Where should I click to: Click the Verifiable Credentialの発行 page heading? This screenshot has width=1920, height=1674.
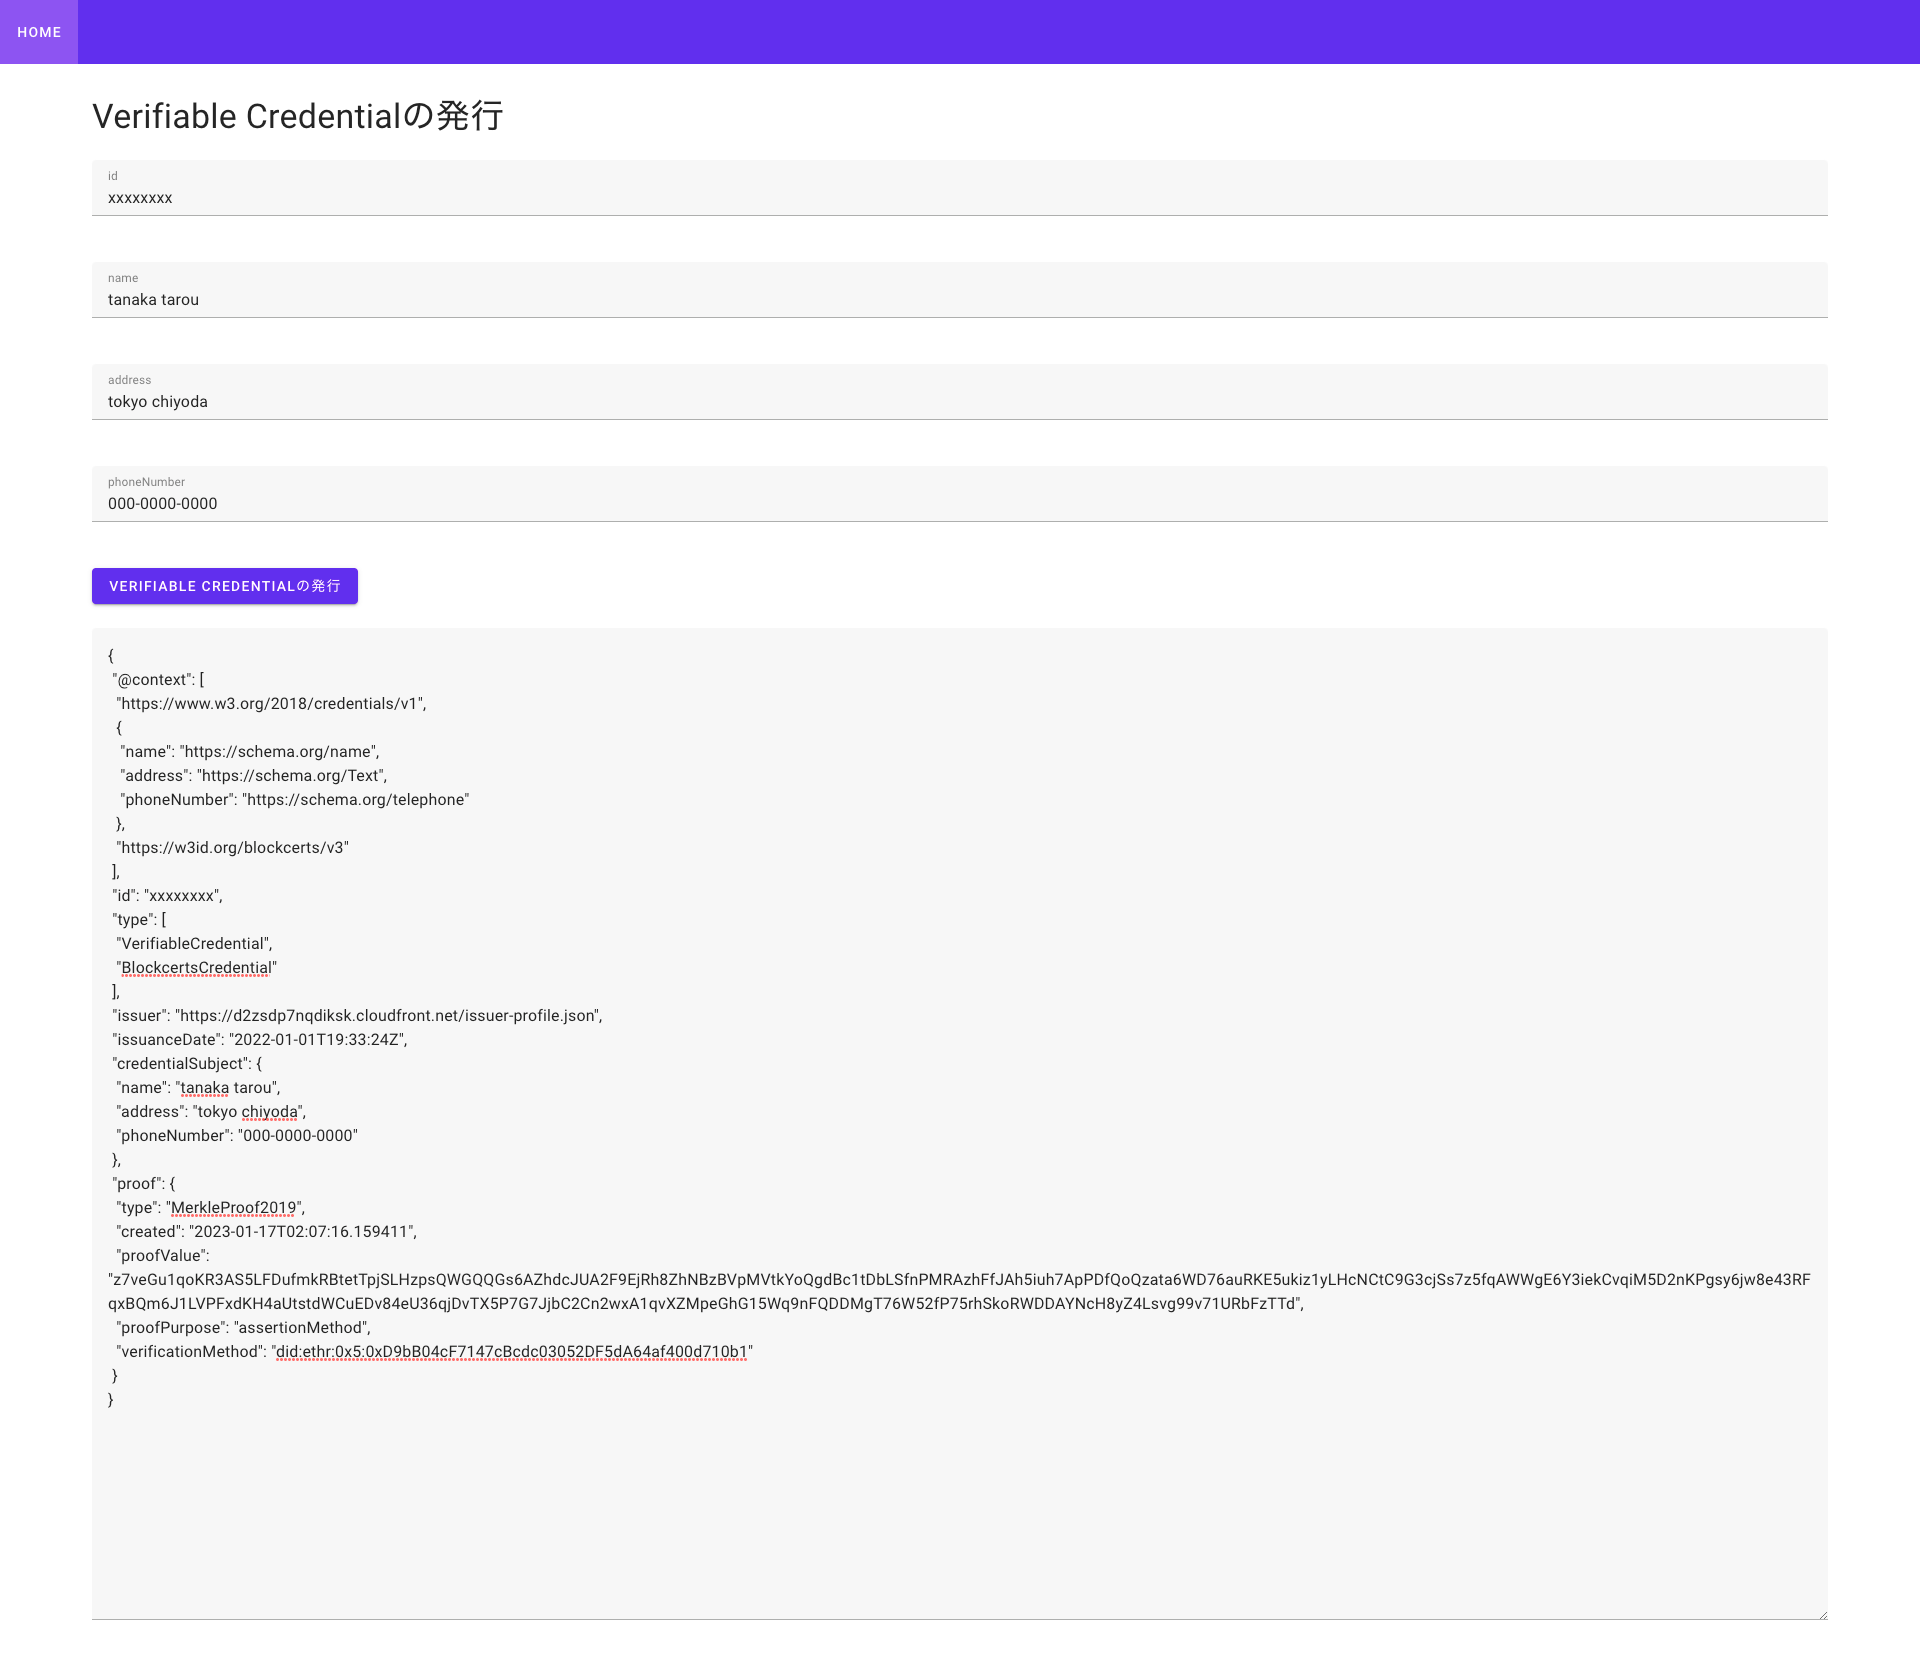tap(297, 116)
